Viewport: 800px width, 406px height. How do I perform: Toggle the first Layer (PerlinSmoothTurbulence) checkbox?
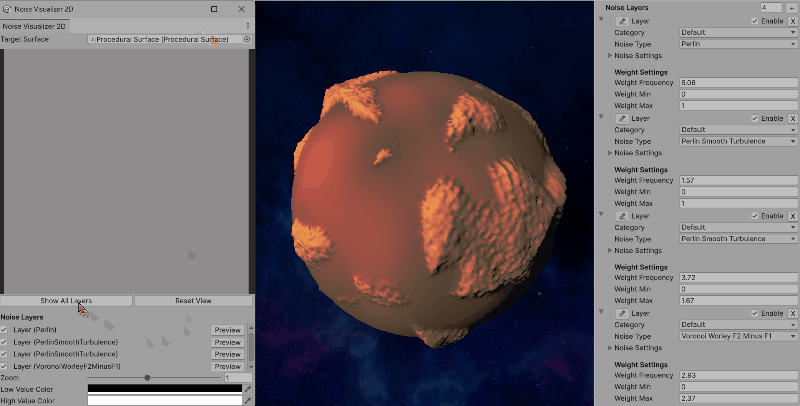(4, 342)
